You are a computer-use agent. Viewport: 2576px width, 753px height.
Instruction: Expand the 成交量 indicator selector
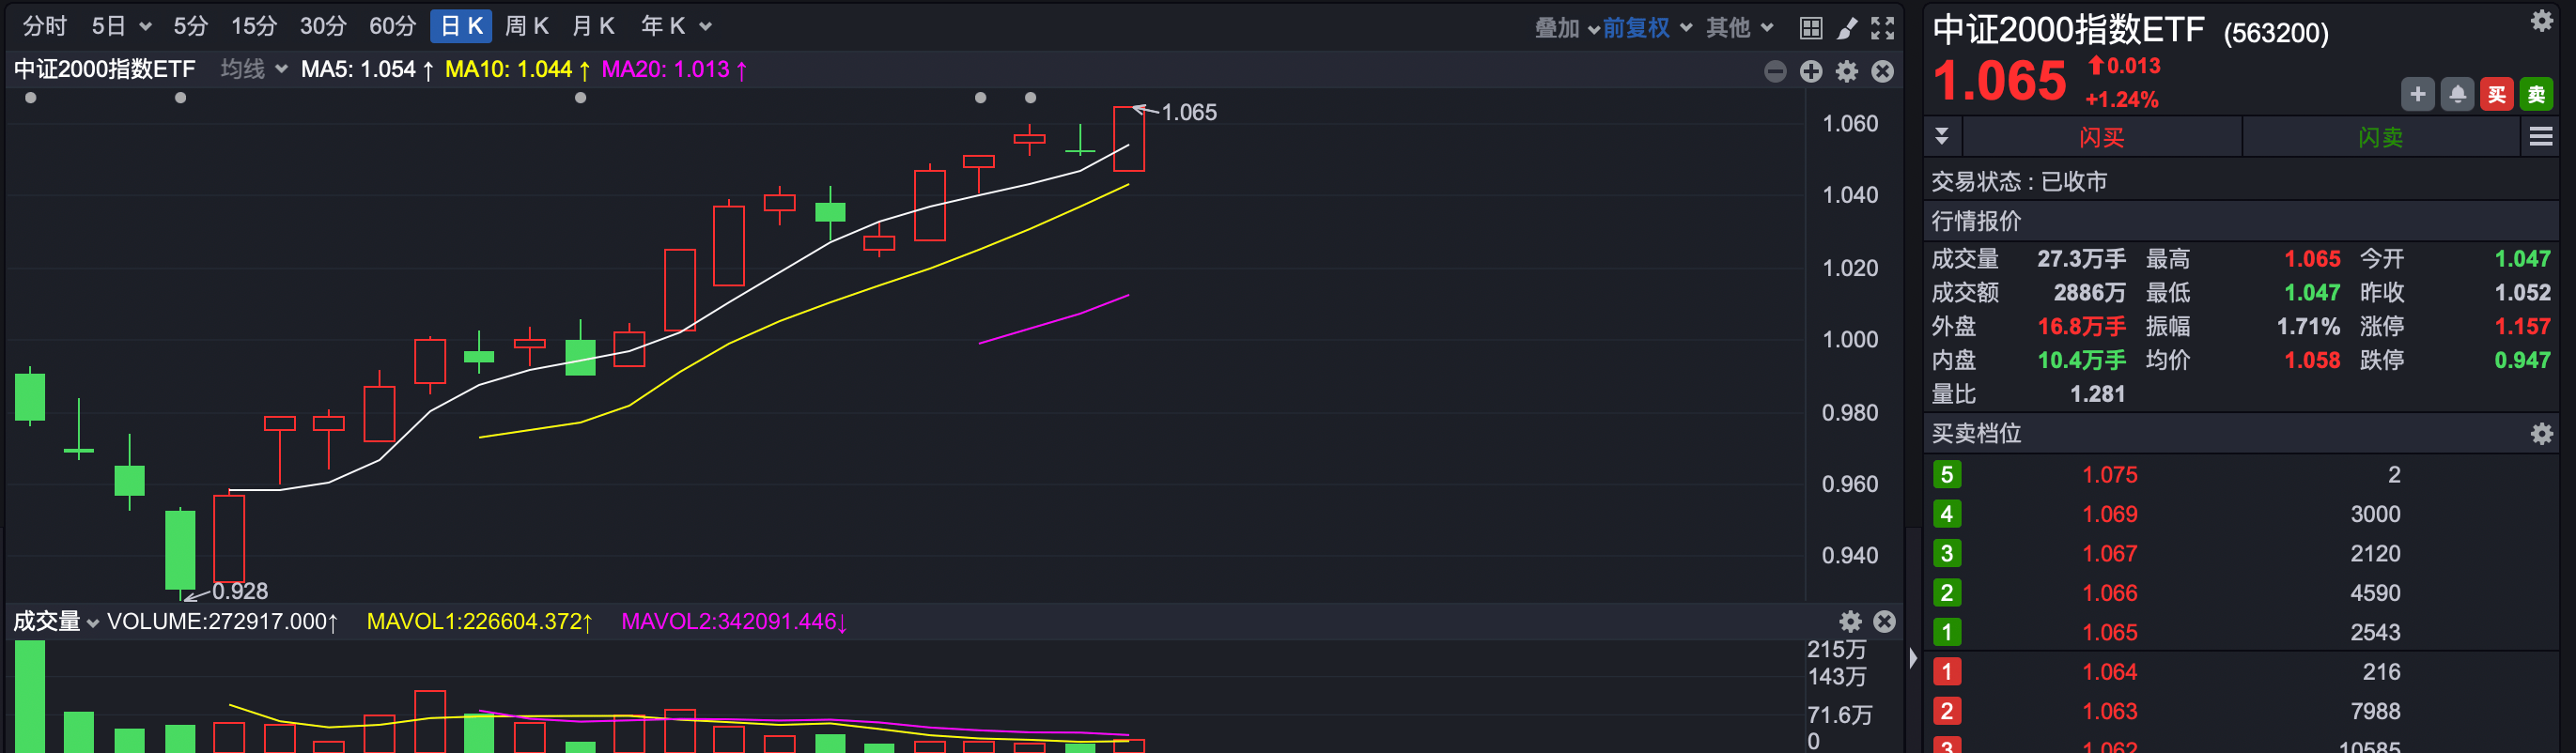pyautogui.click(x=56, y=622)
